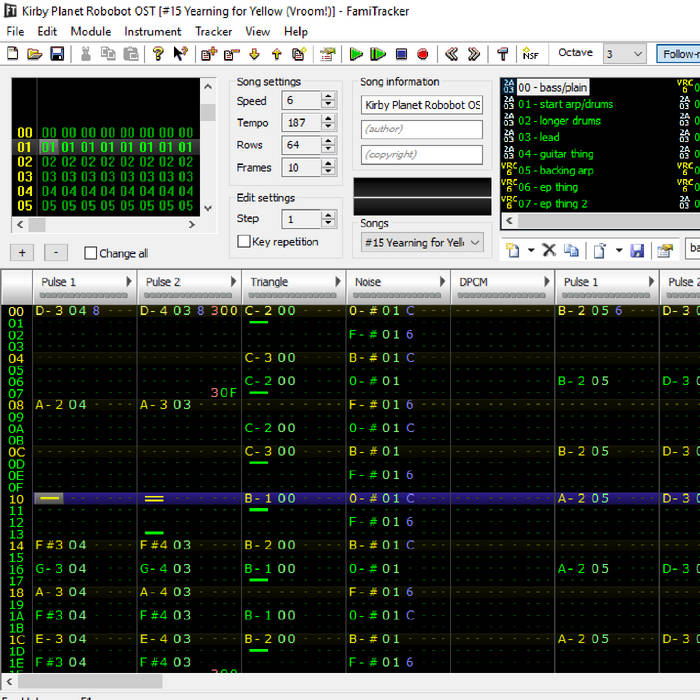700x700 pixels.
Task: Open the Triangle channel header arrow
Action: pyautogui.click(x=337, y=283)
